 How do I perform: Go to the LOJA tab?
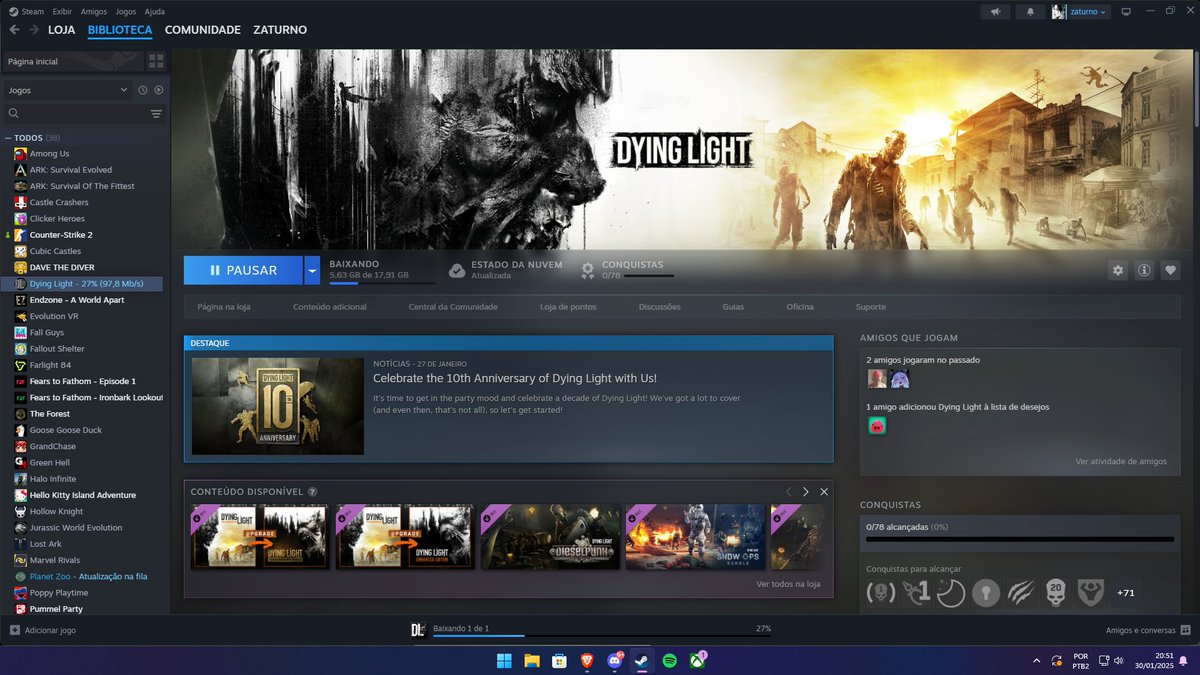click(62, 30)
